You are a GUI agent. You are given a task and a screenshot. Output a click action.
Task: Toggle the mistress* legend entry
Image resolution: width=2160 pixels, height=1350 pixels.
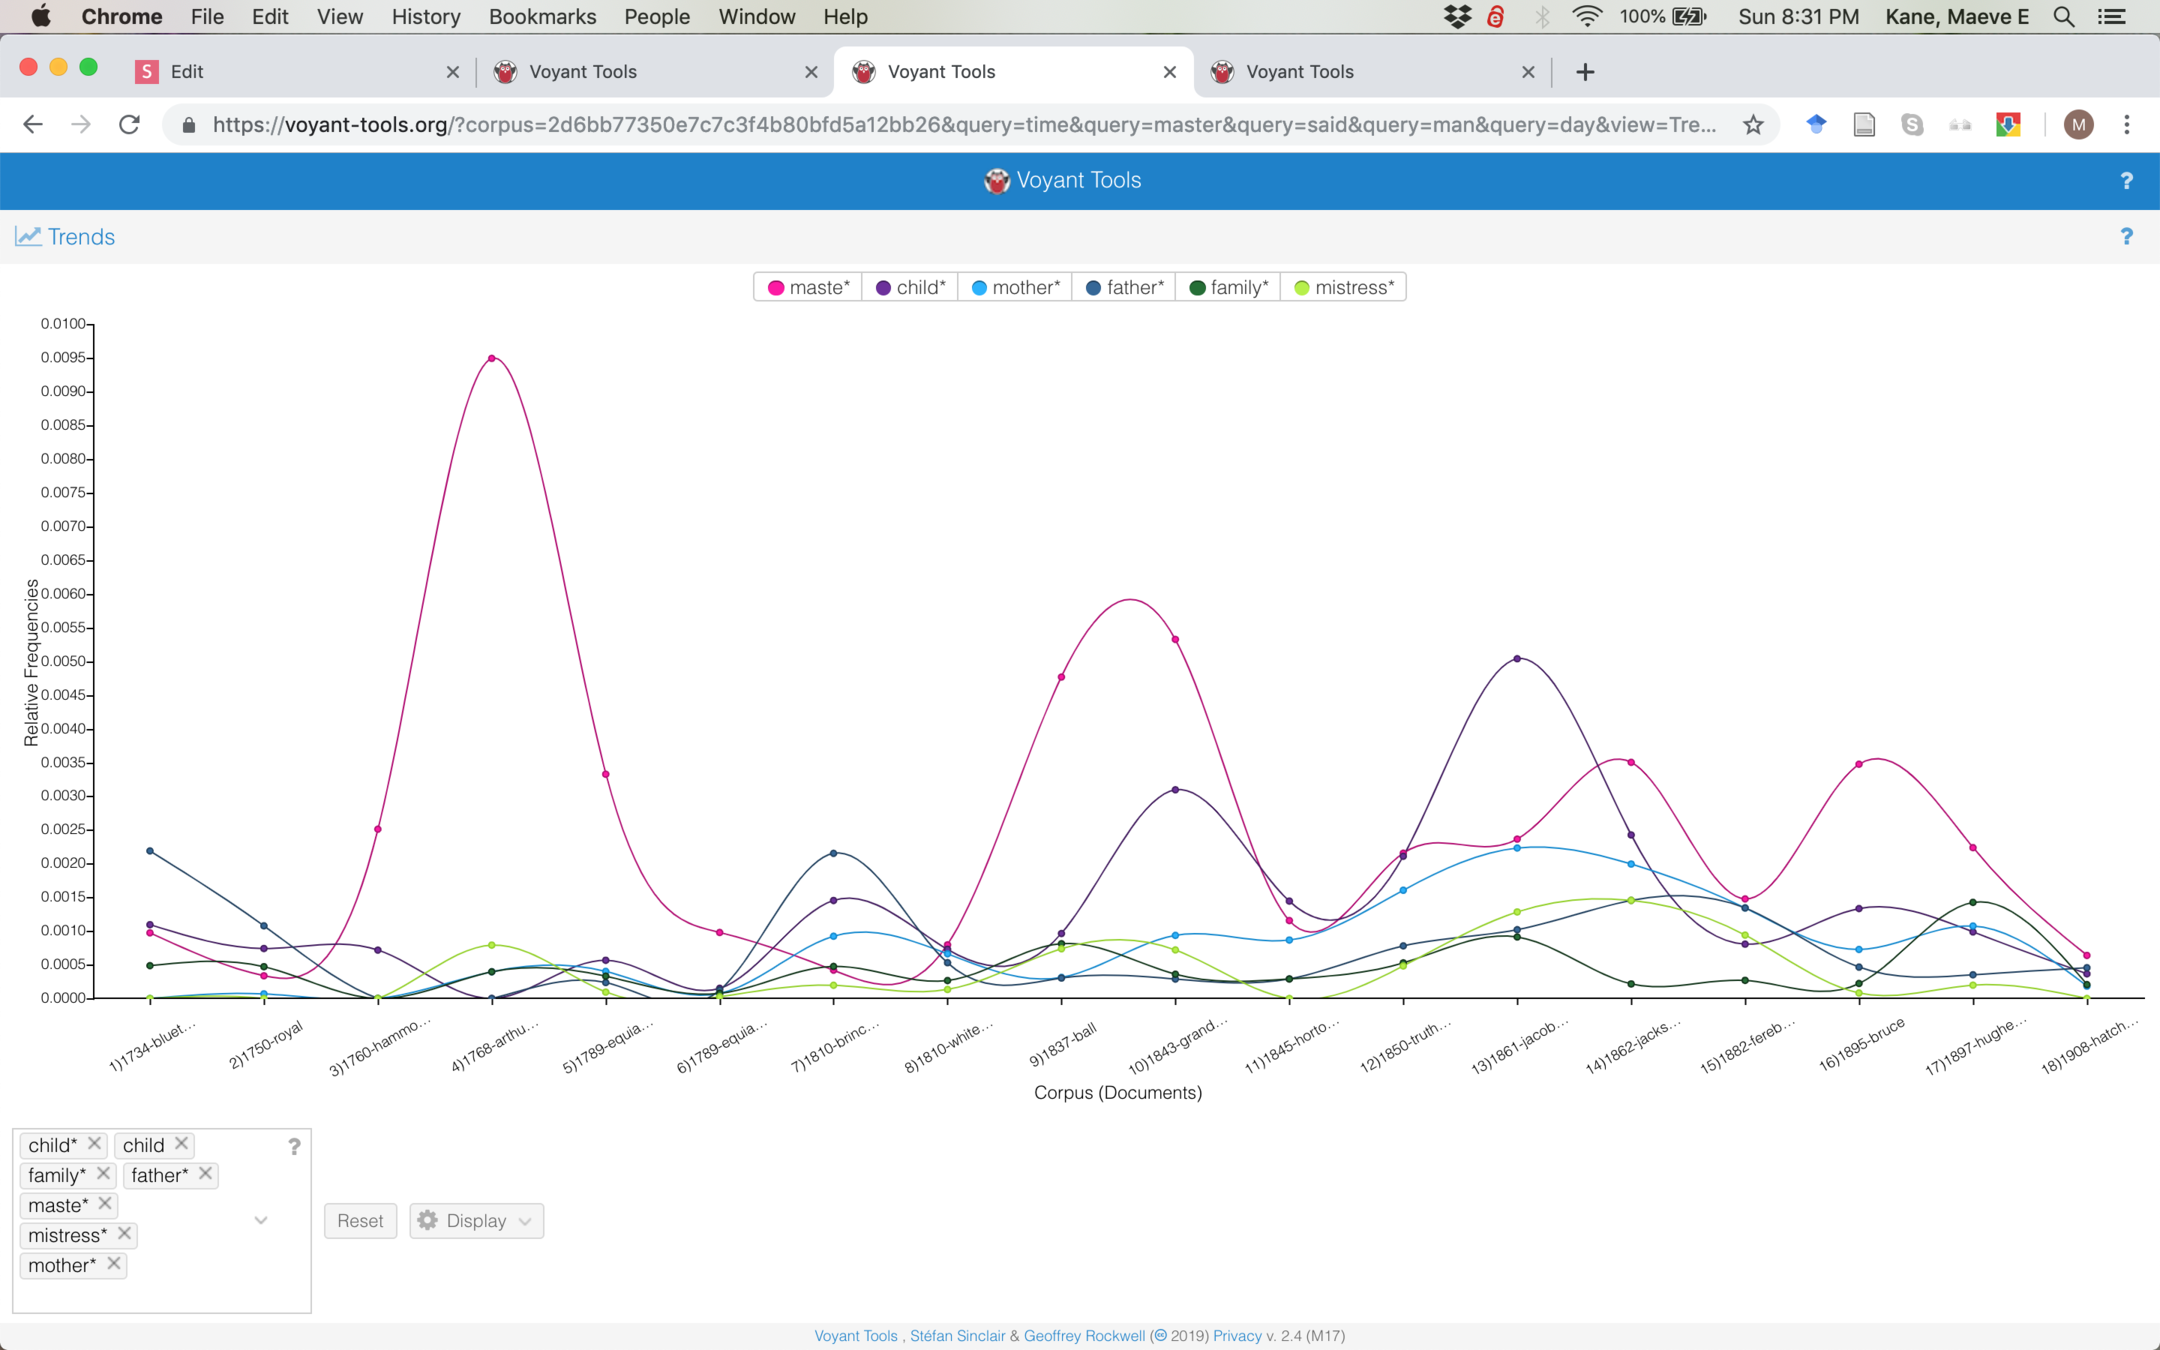(1343, 288)
